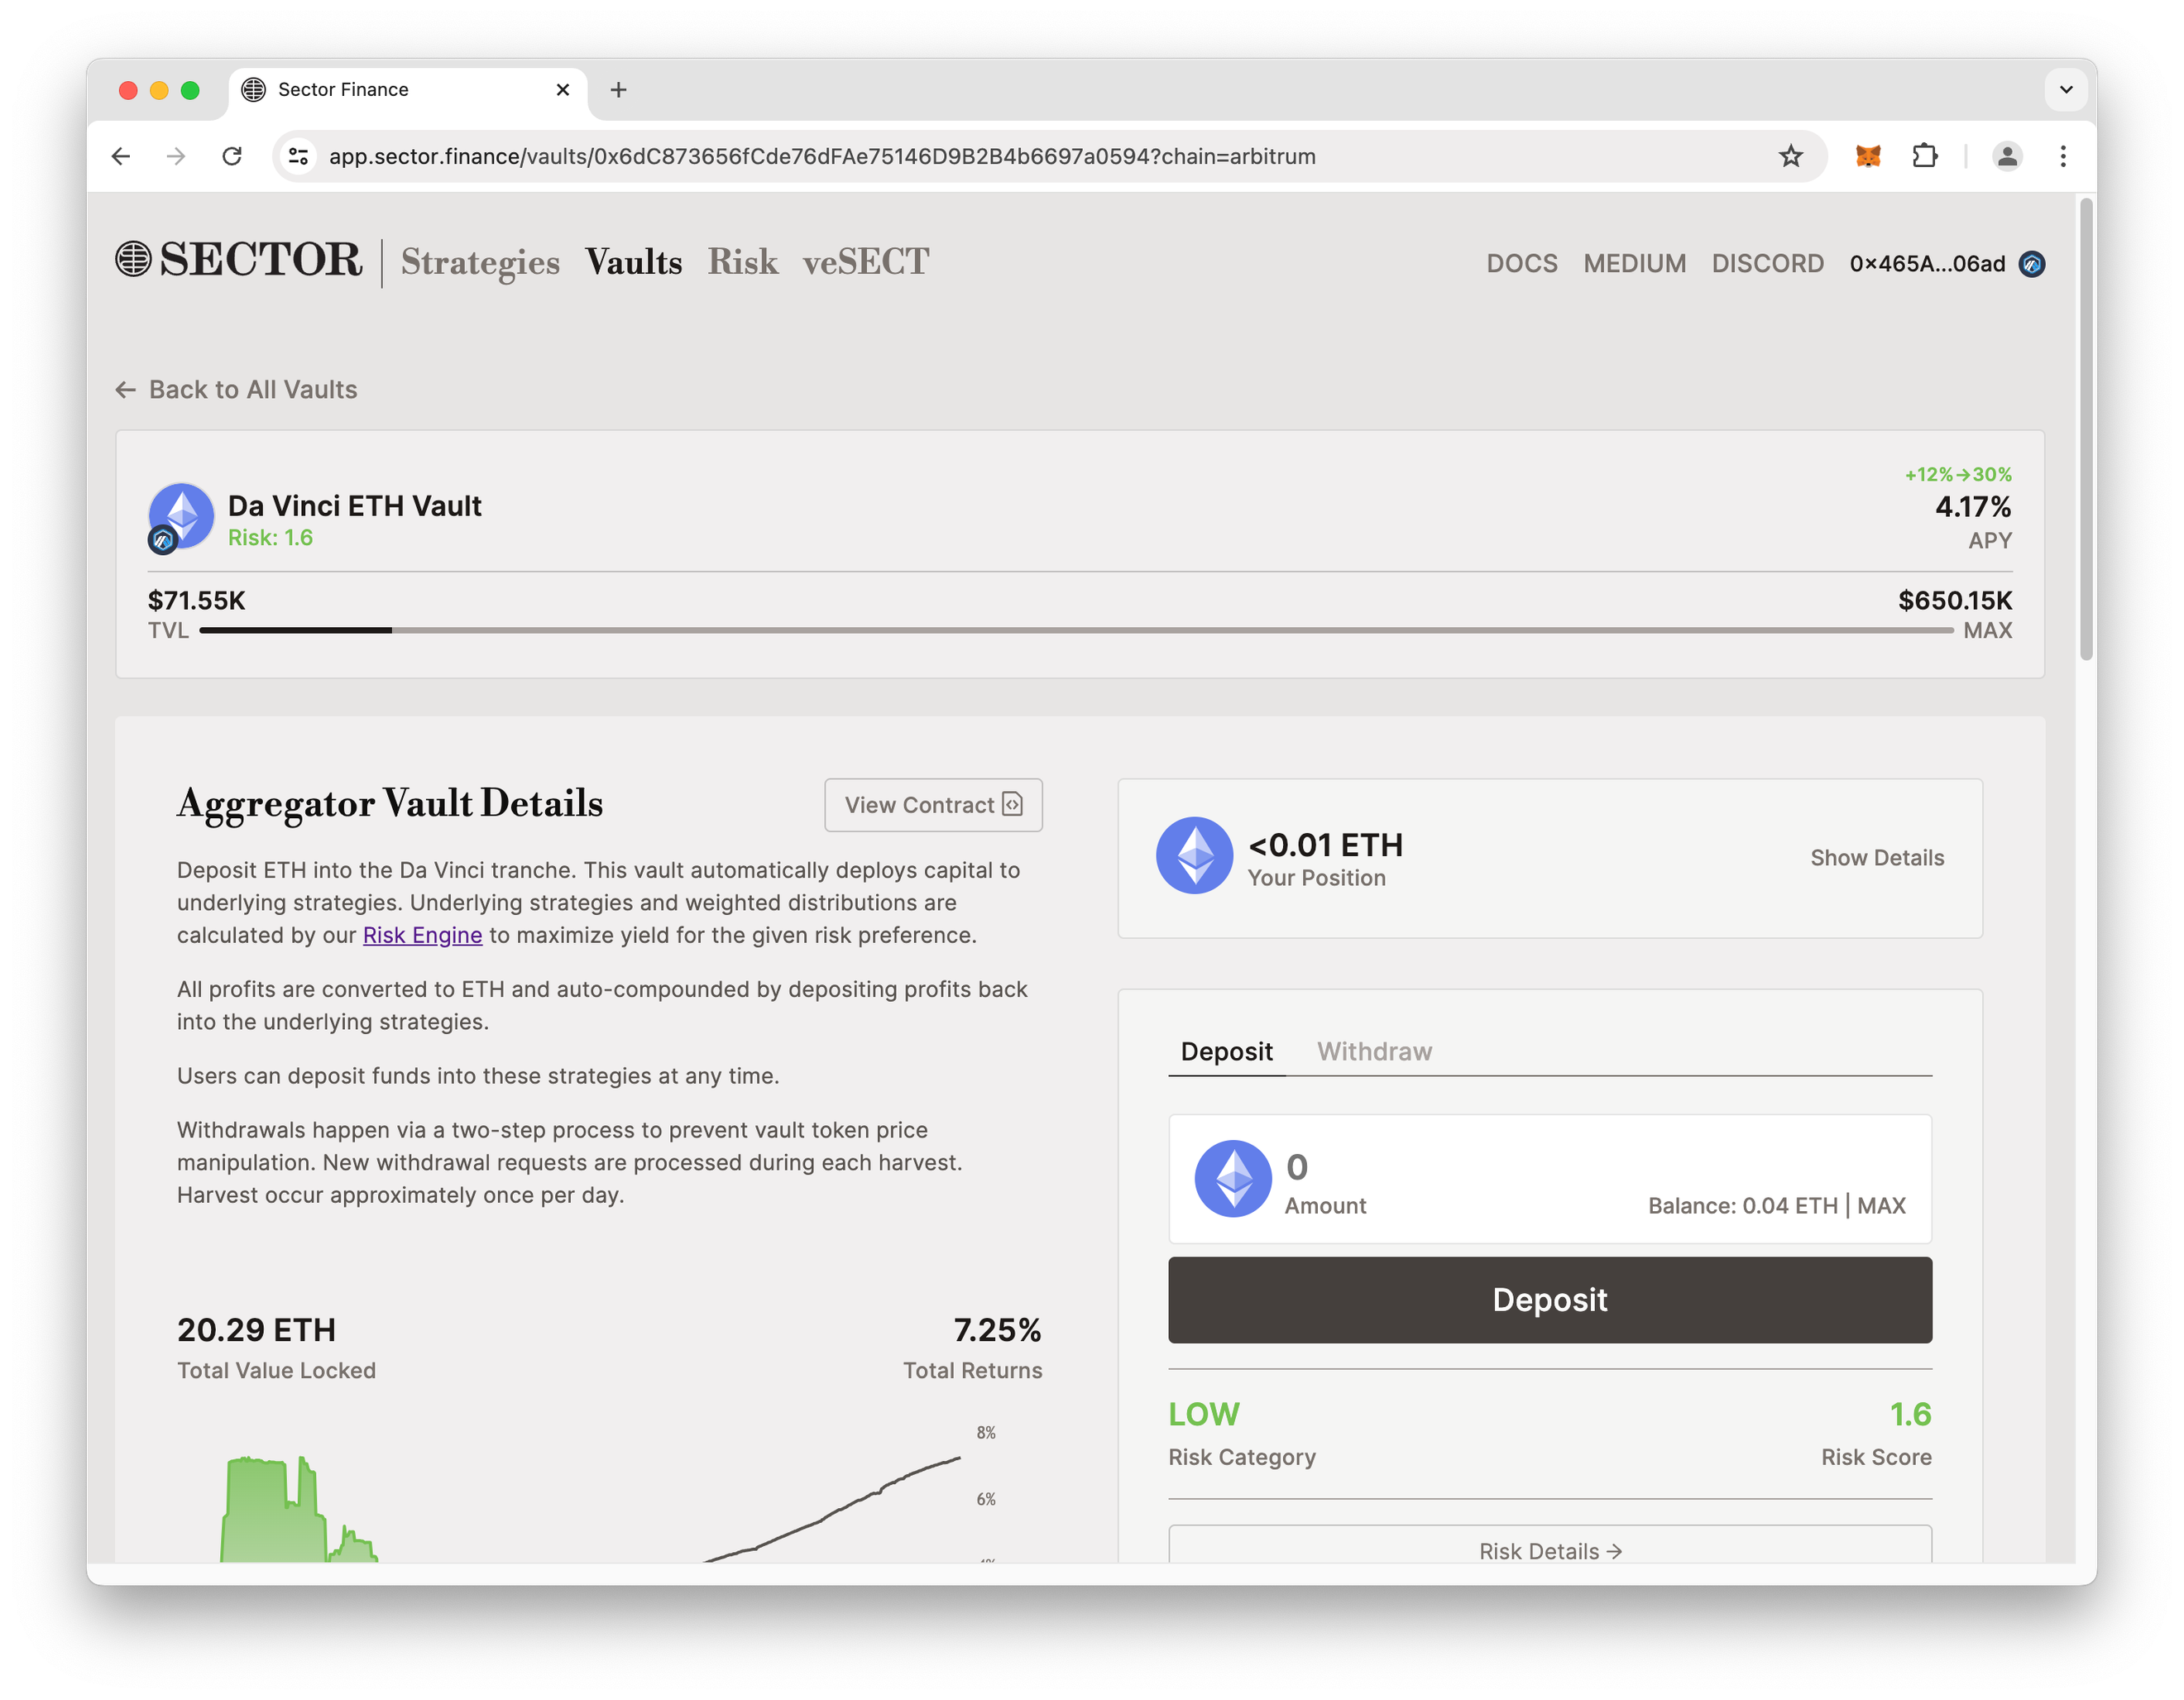2184x1700 pixels.
Task: Open Chrome three-dot menu
Action: click(2062, 156)
